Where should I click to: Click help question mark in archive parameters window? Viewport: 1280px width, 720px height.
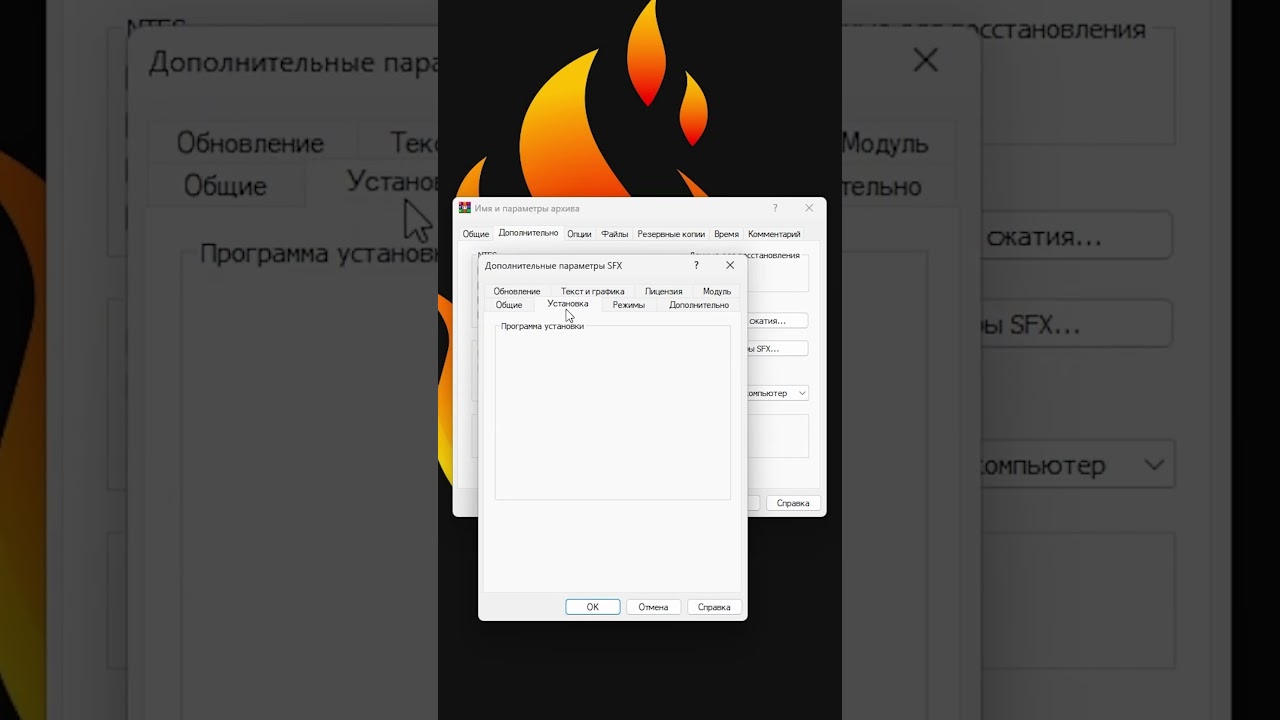(x=775, y=208)
